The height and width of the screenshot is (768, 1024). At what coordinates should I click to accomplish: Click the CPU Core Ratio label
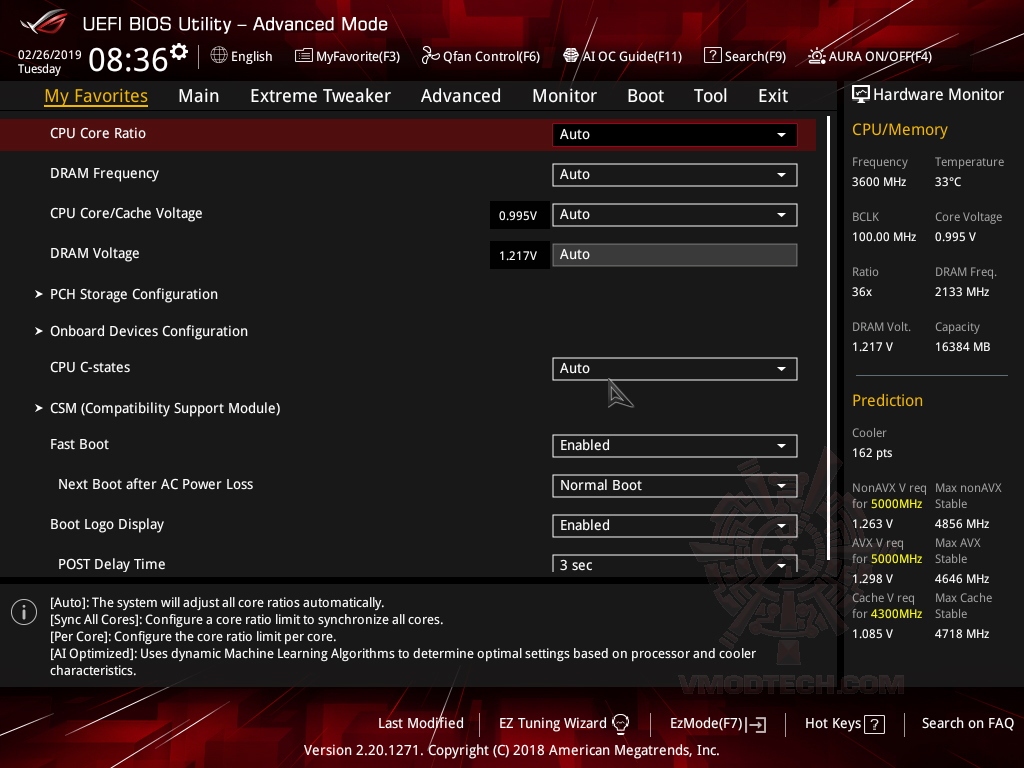click(98, 133)
